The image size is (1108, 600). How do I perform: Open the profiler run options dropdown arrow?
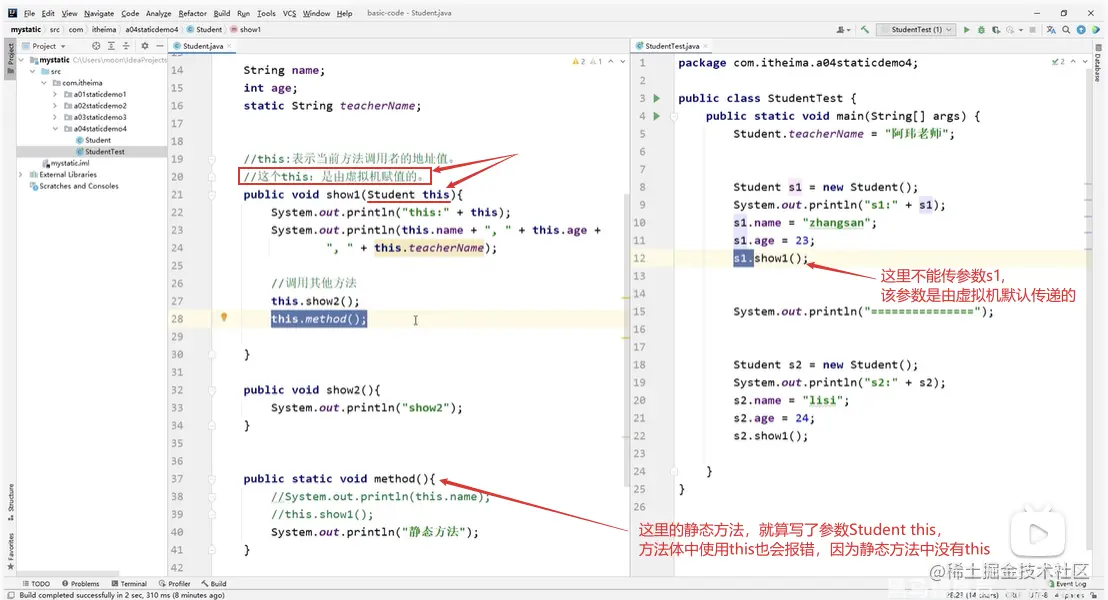(x=1021, y=30)
